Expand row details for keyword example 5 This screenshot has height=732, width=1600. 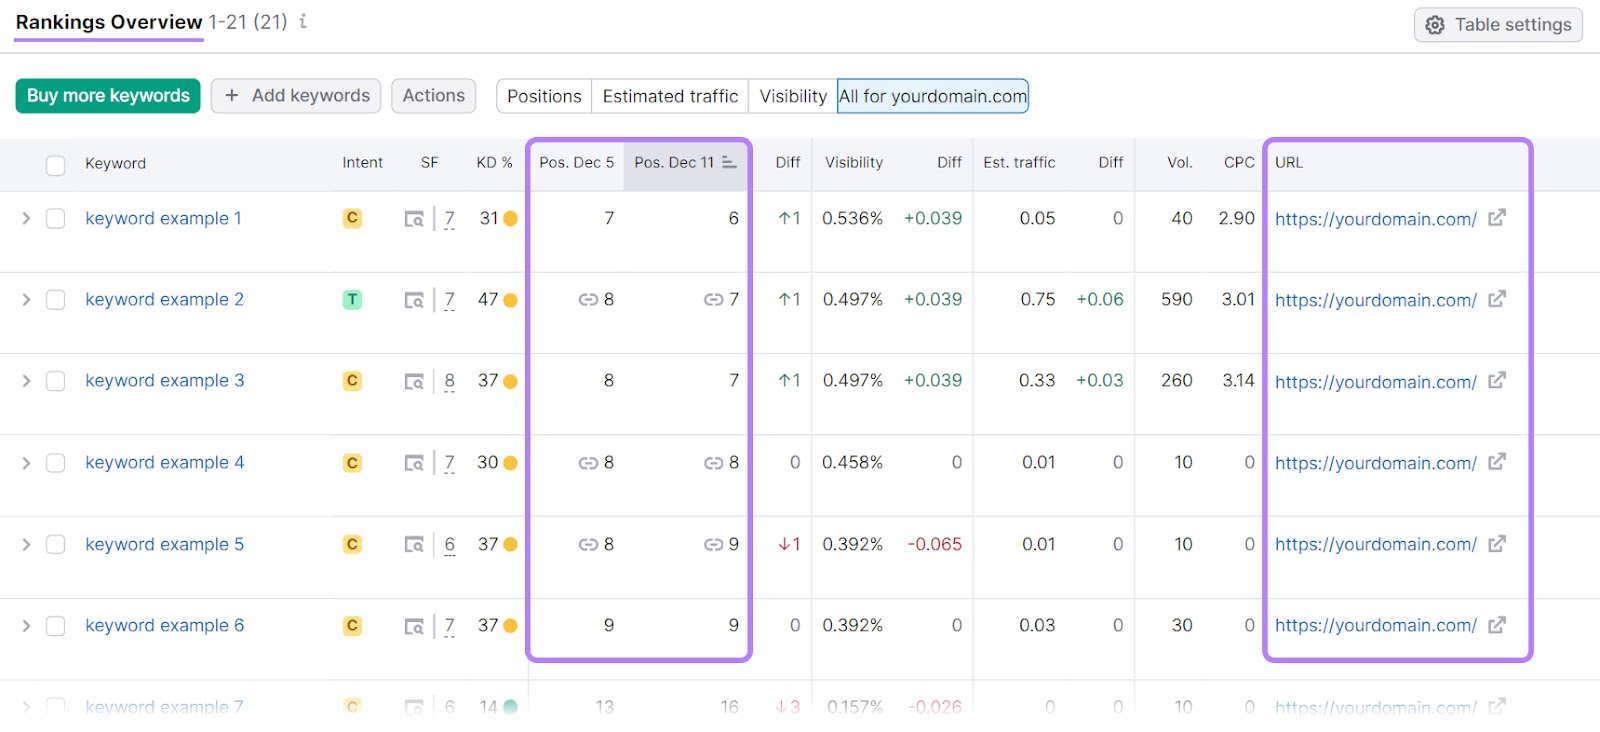(26, 545)
